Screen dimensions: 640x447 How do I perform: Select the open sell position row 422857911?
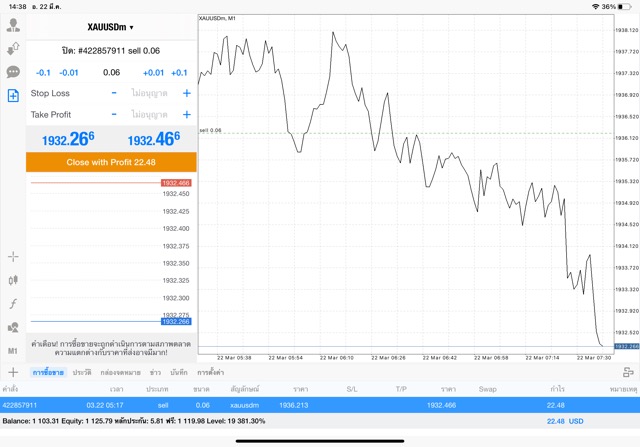pos(300,405)
